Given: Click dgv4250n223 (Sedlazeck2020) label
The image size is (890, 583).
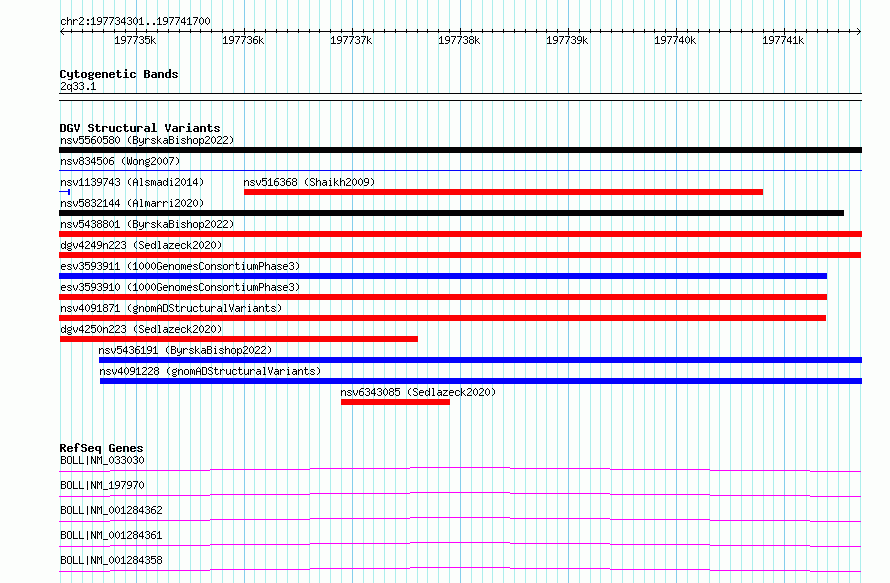Looking at the screenshot, I should pos(141,329).
